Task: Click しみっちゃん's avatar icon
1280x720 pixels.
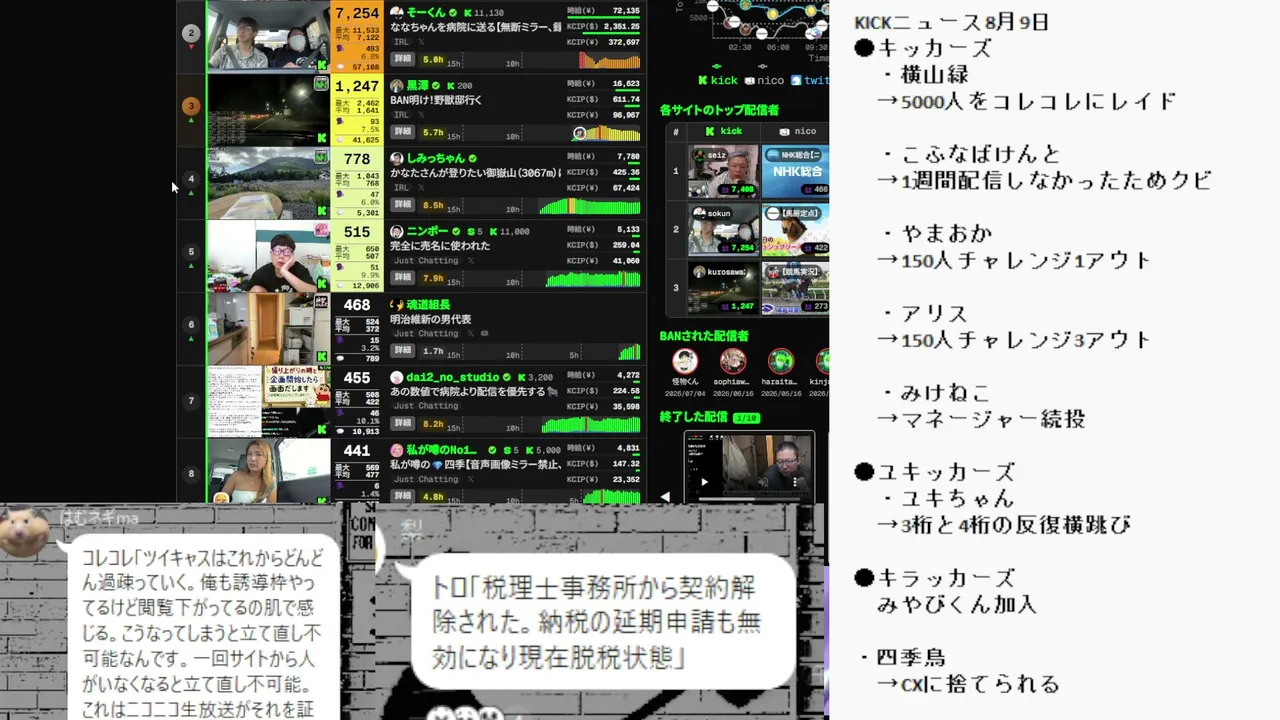Action: [397, 158]
